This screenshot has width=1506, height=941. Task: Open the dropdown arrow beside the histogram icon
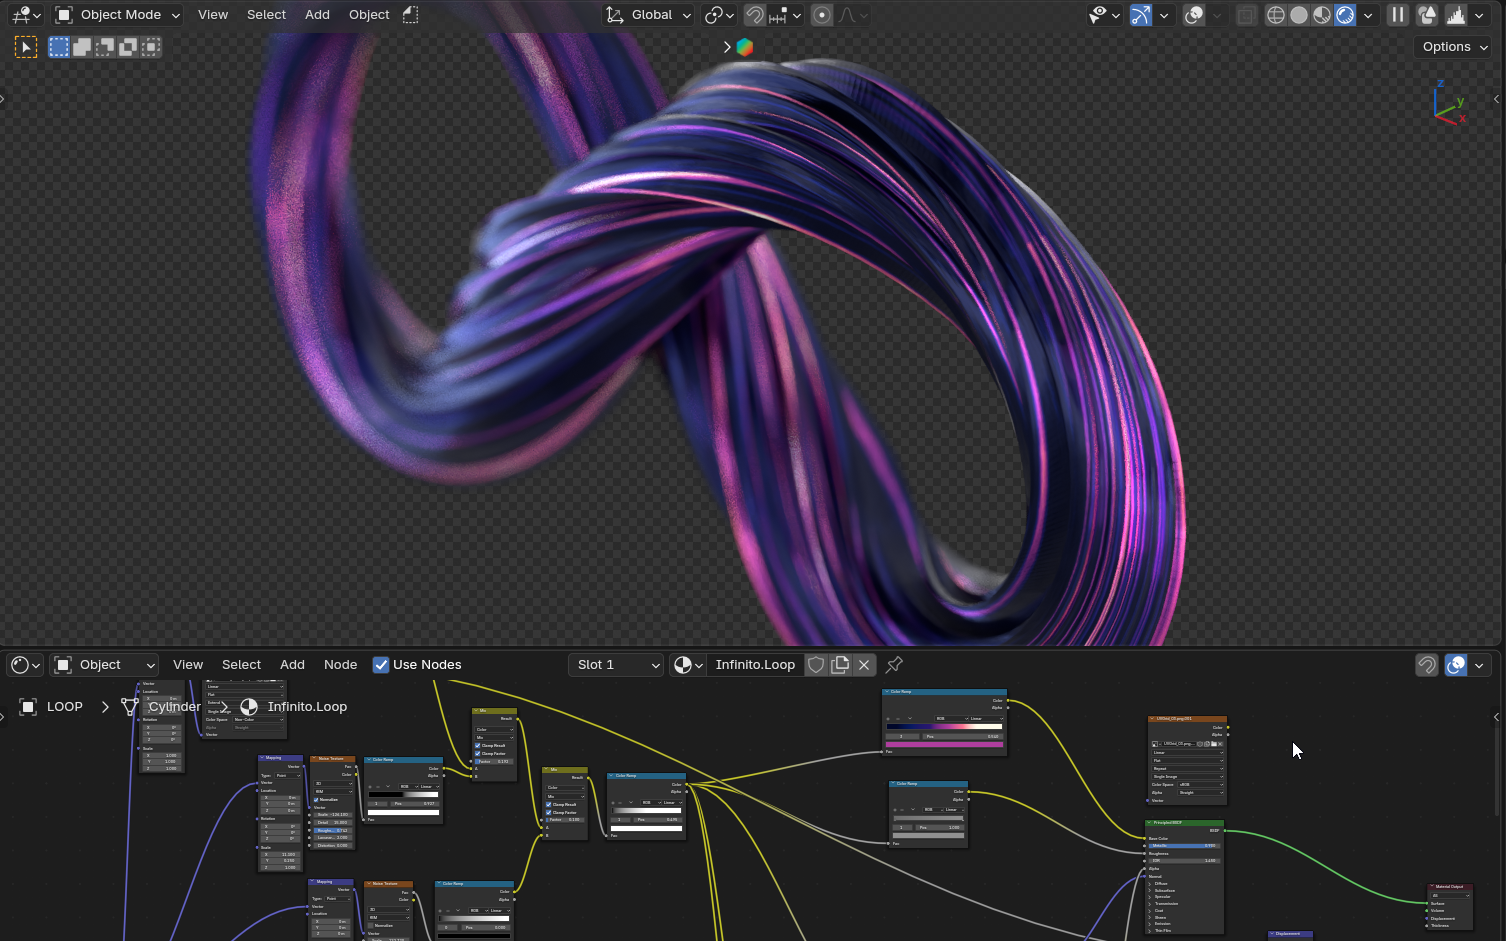tap(1479, 15)
